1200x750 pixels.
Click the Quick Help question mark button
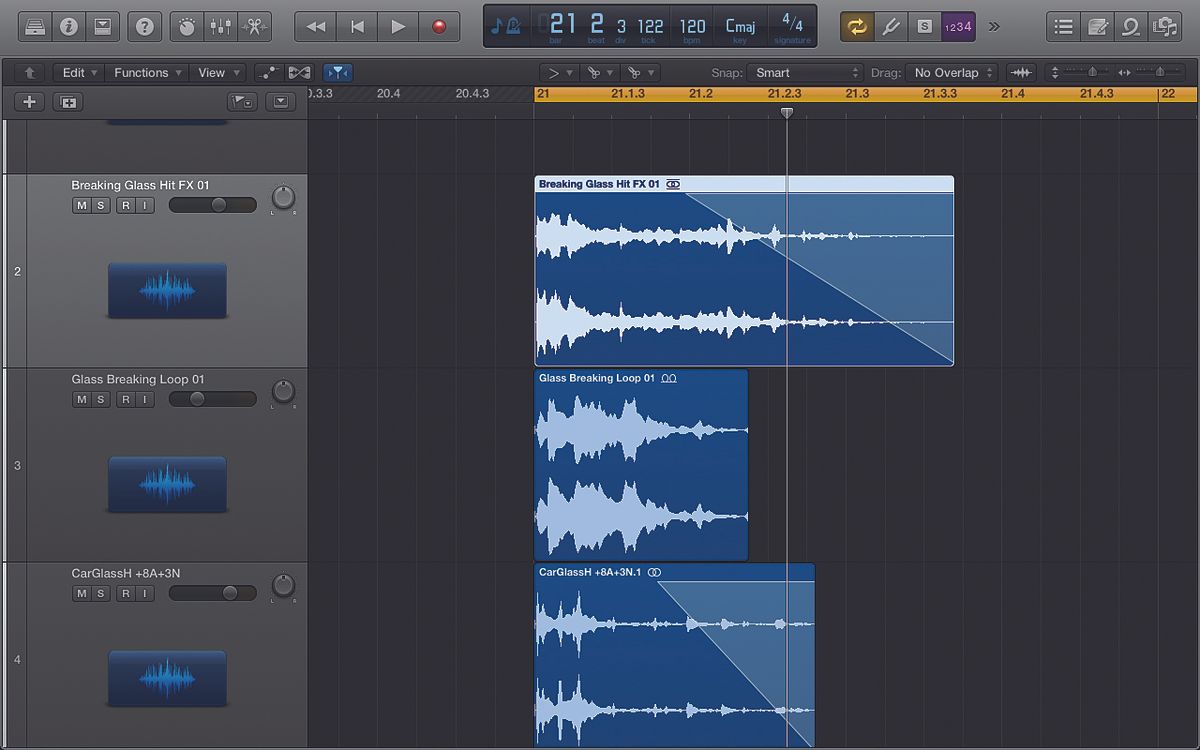[145, 25]
